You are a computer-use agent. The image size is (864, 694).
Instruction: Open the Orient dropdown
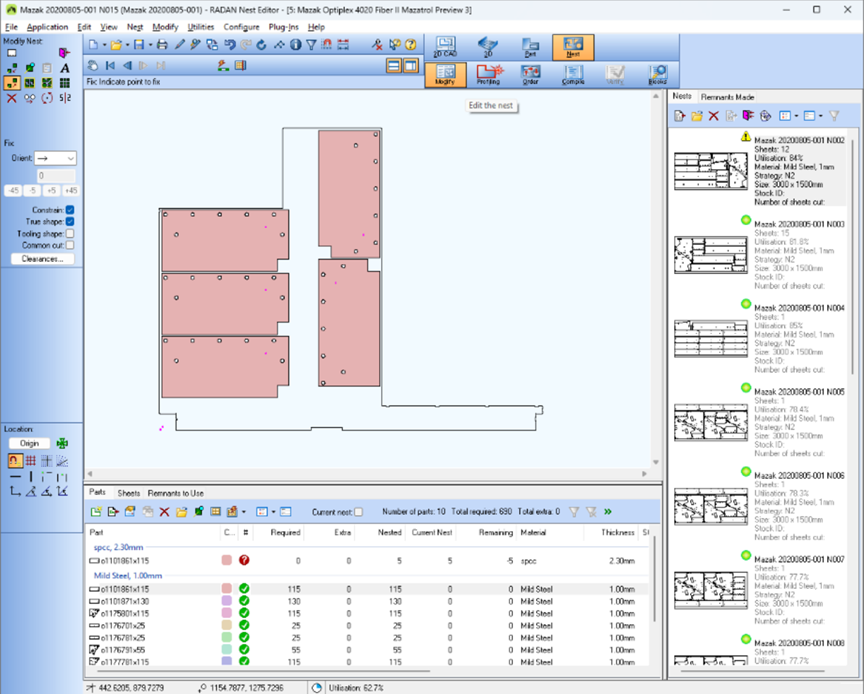[x=56, y=158]
